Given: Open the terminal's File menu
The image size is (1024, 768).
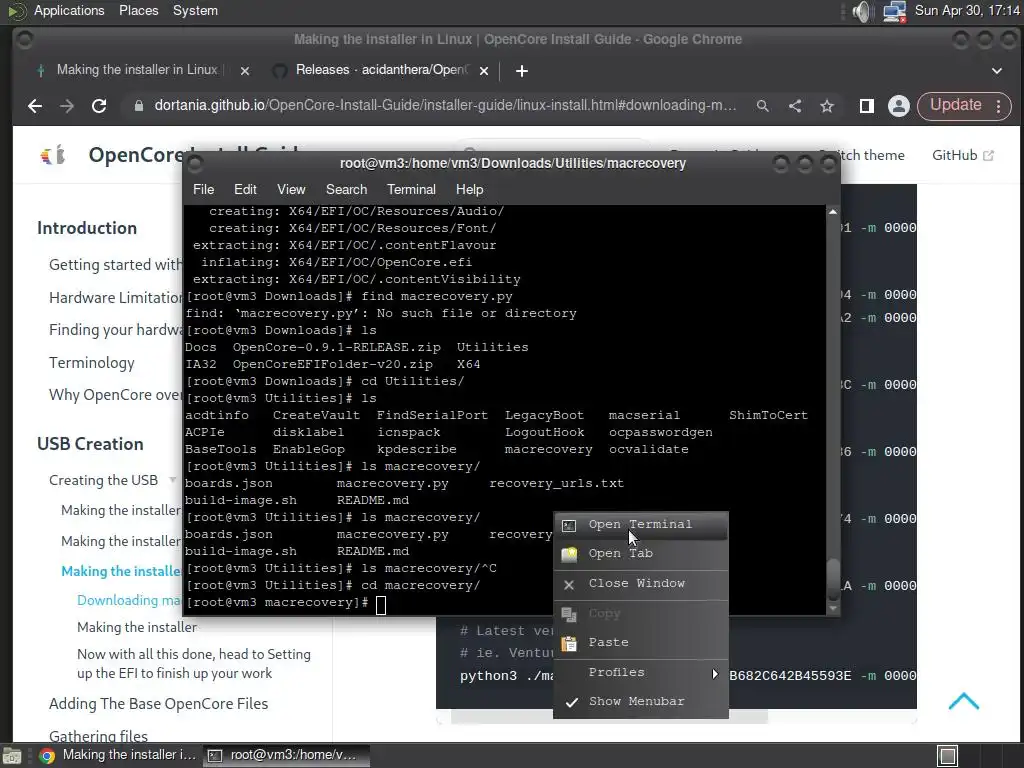Looking at the screenshot, I should point(203,189).
